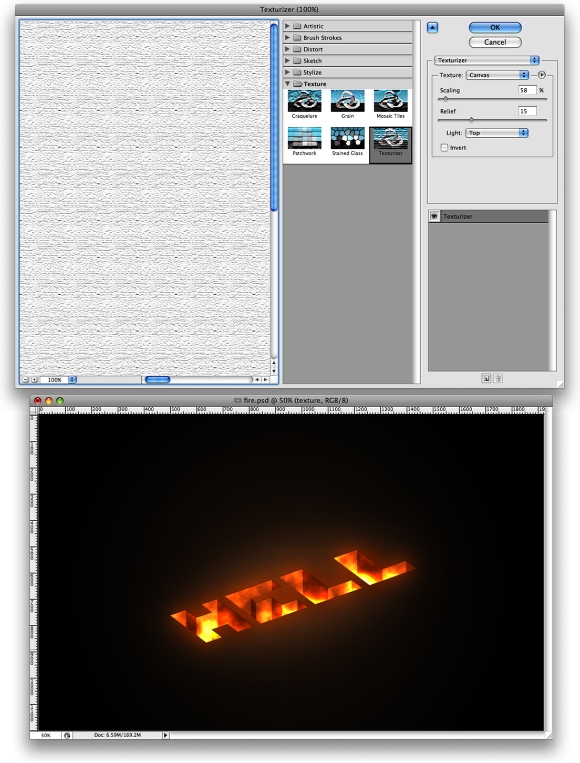Image resolution: width=580 pixels, height=763 pixels.
Task: Expand the Brush Strokes filter folder
Action: [x=287, y=37]
